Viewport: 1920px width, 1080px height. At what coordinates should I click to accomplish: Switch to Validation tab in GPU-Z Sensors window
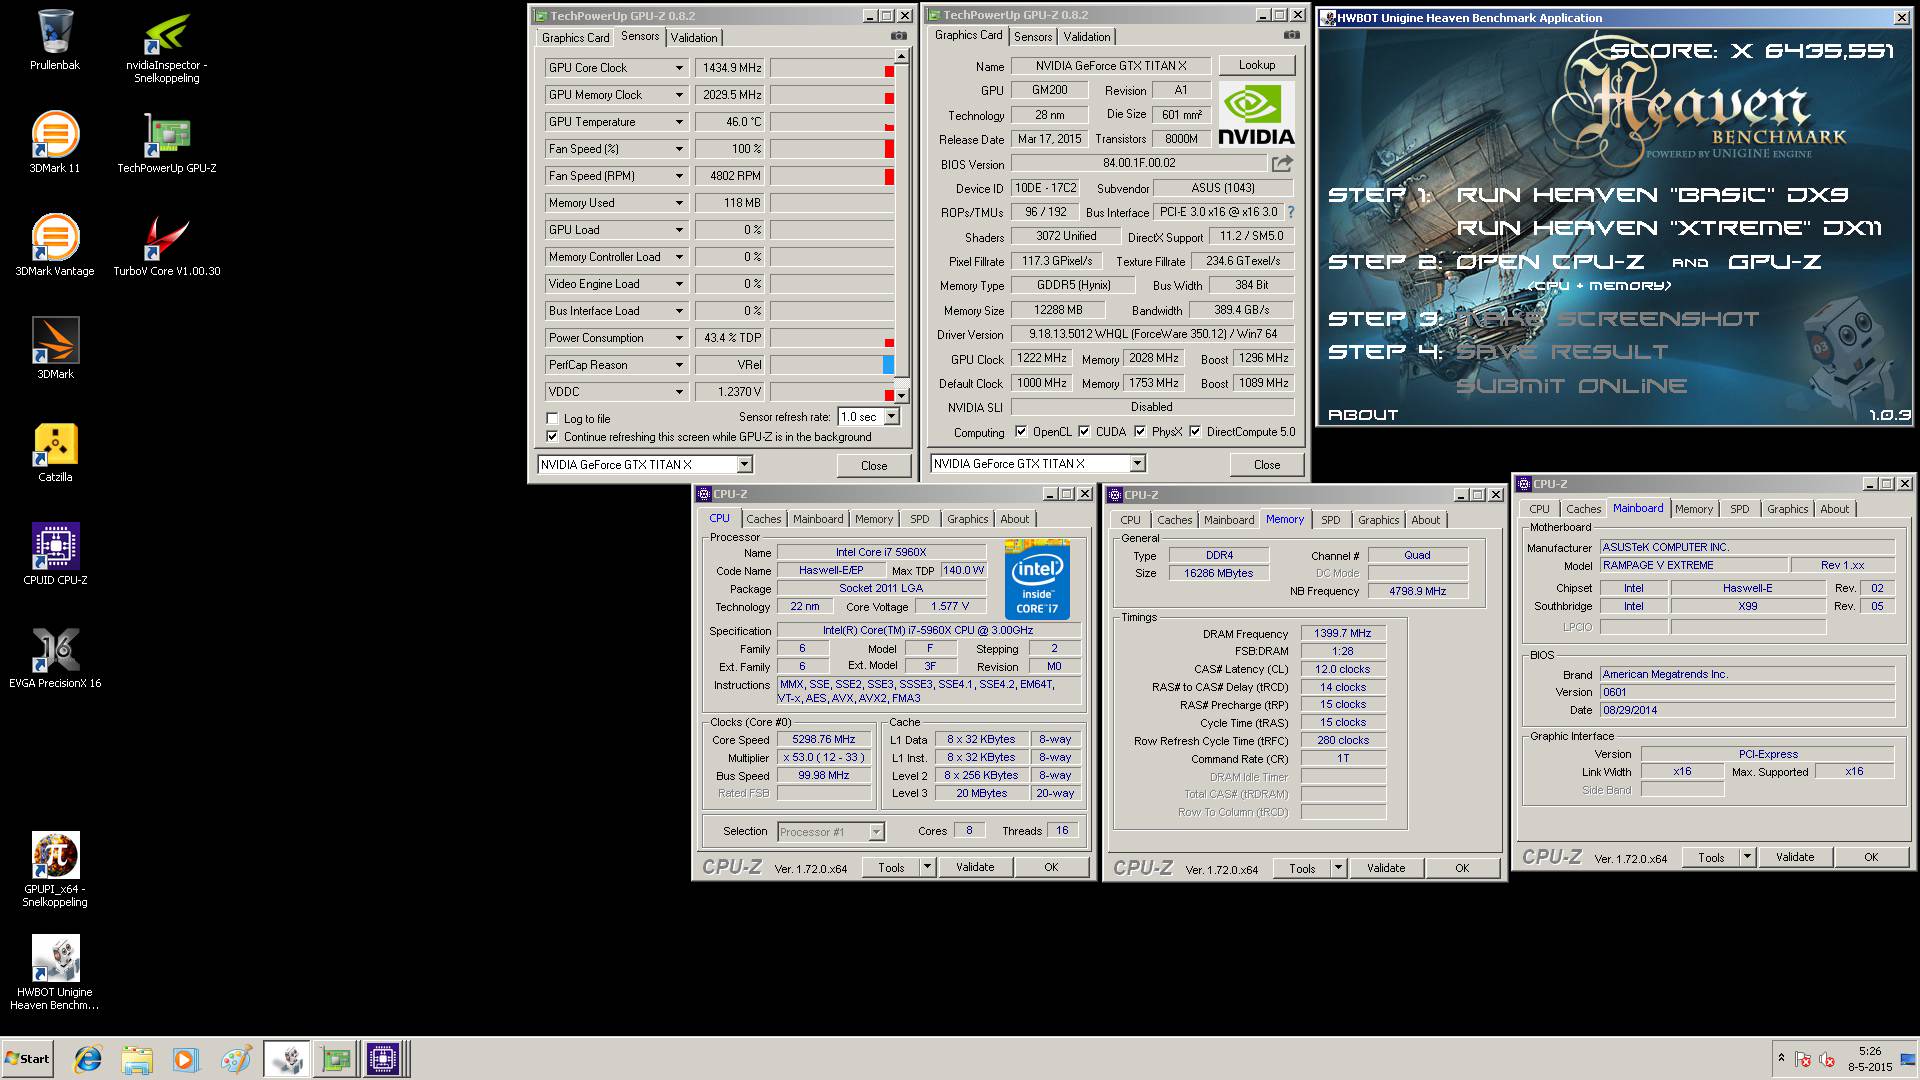tap(694, 38)
